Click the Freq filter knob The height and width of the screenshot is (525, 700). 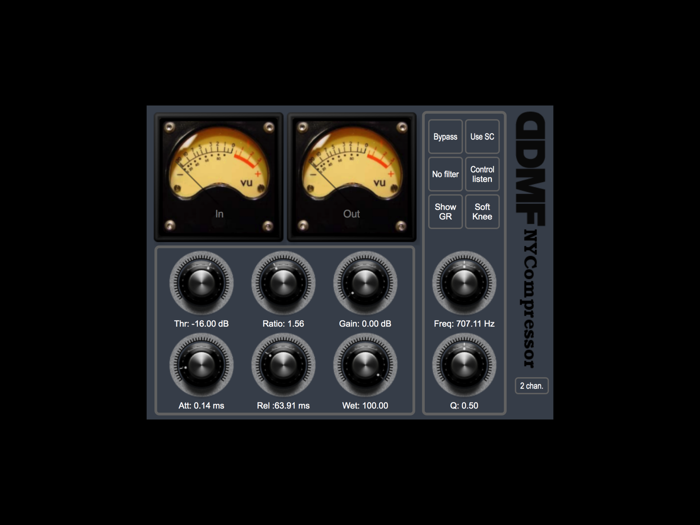464,283
